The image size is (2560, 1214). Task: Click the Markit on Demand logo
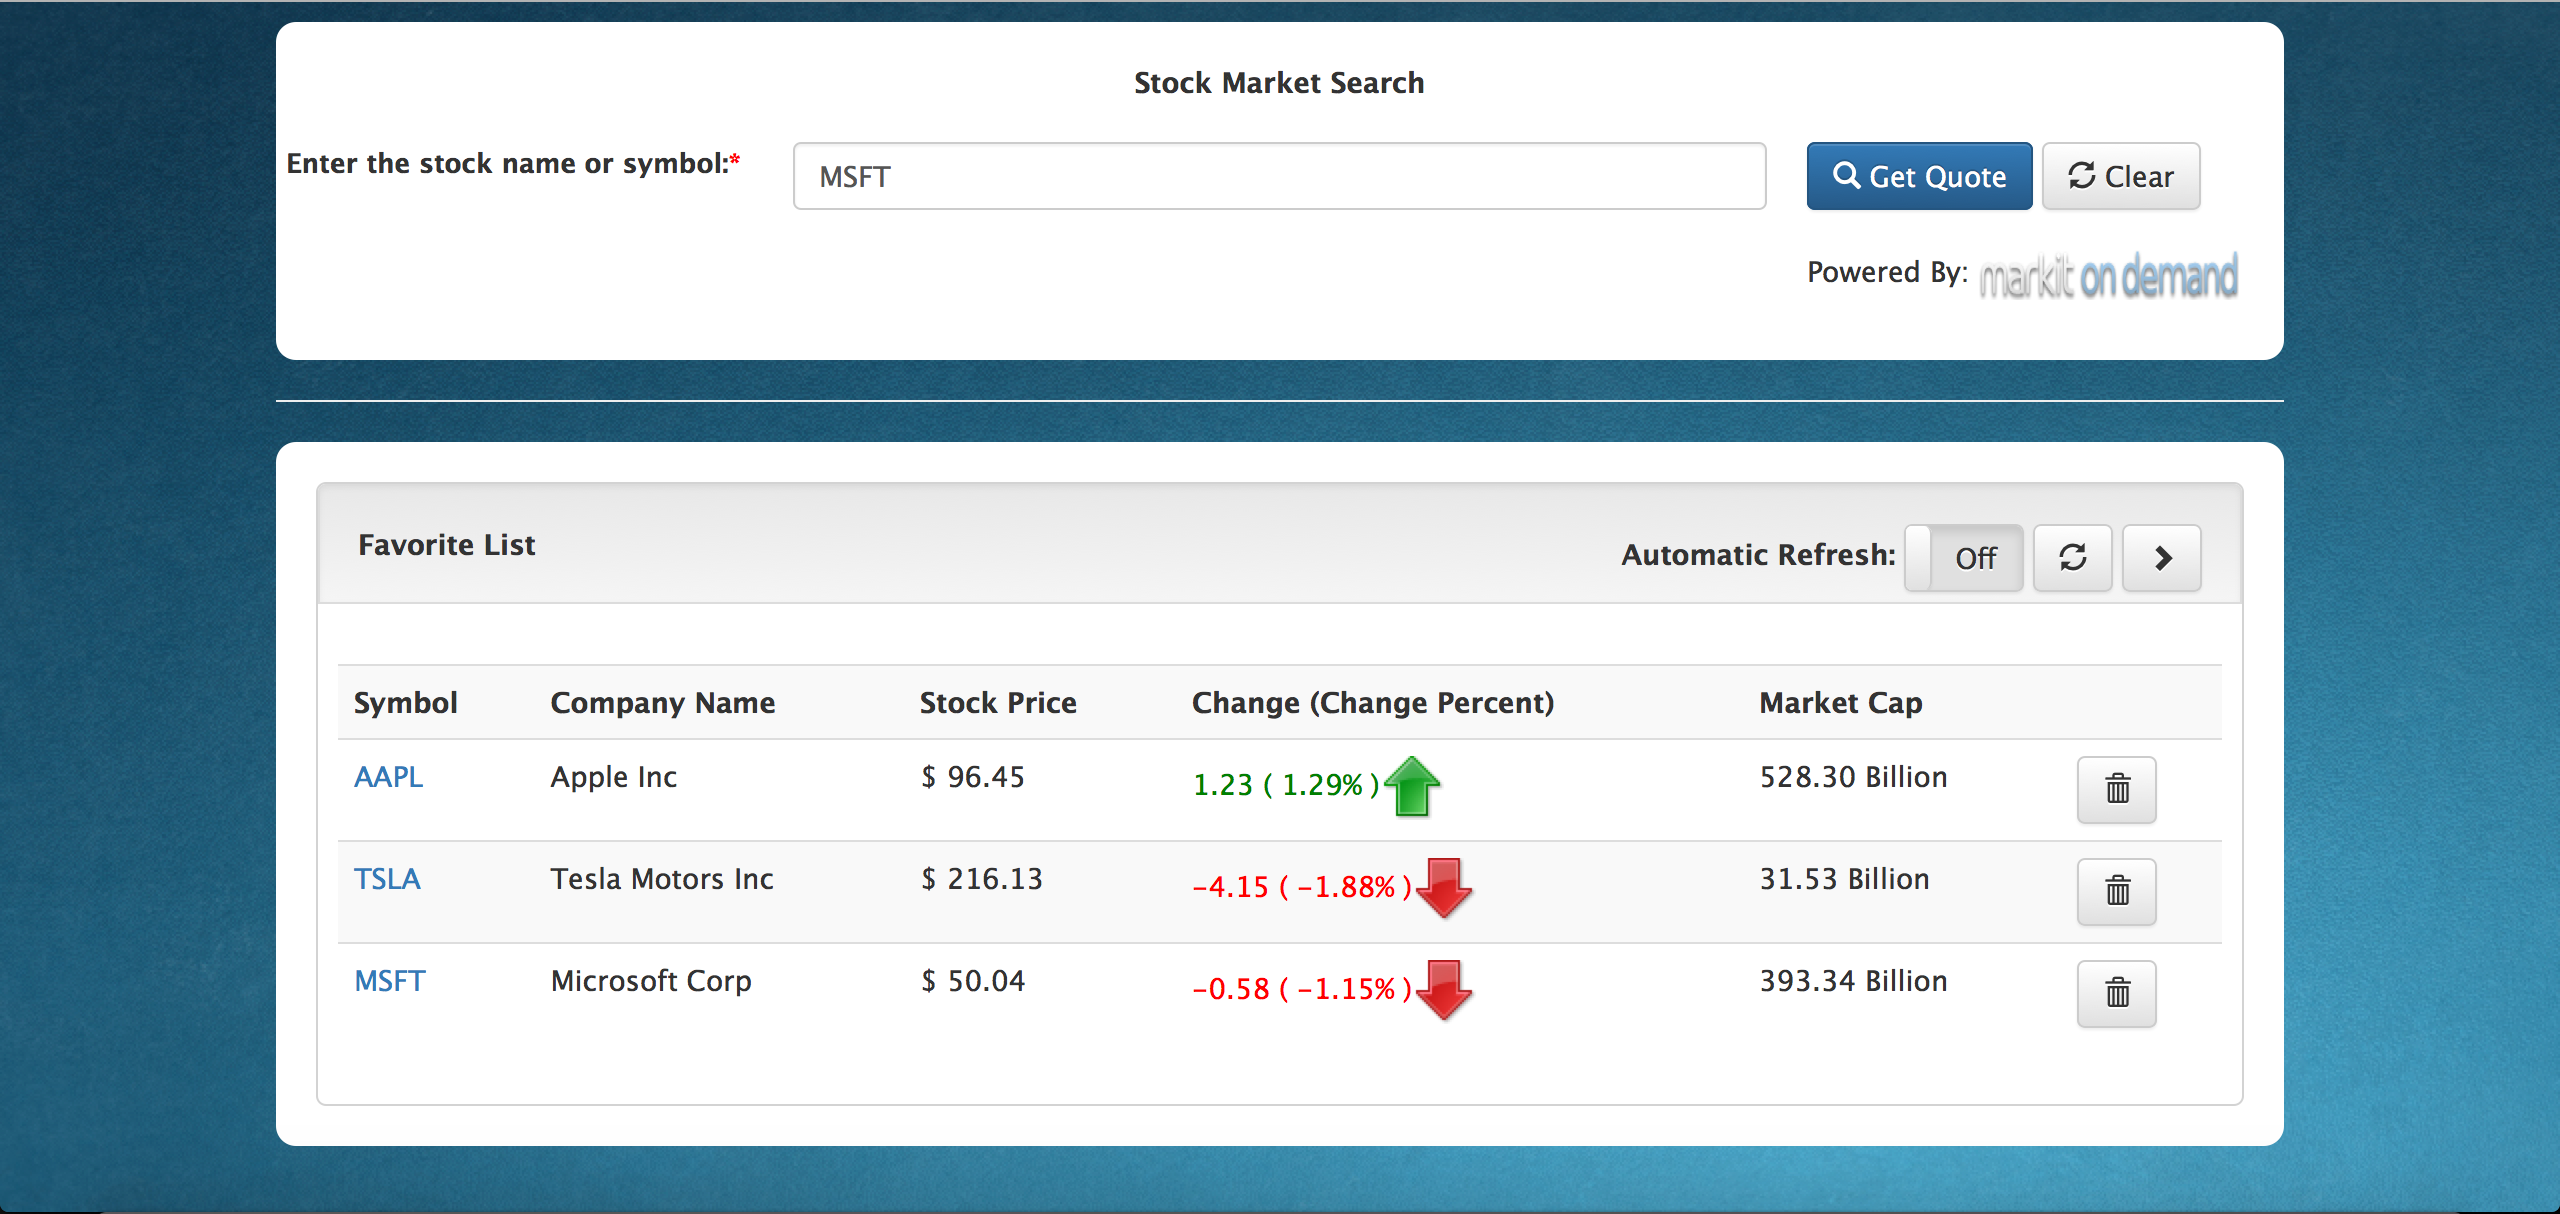click(2108, 276)
